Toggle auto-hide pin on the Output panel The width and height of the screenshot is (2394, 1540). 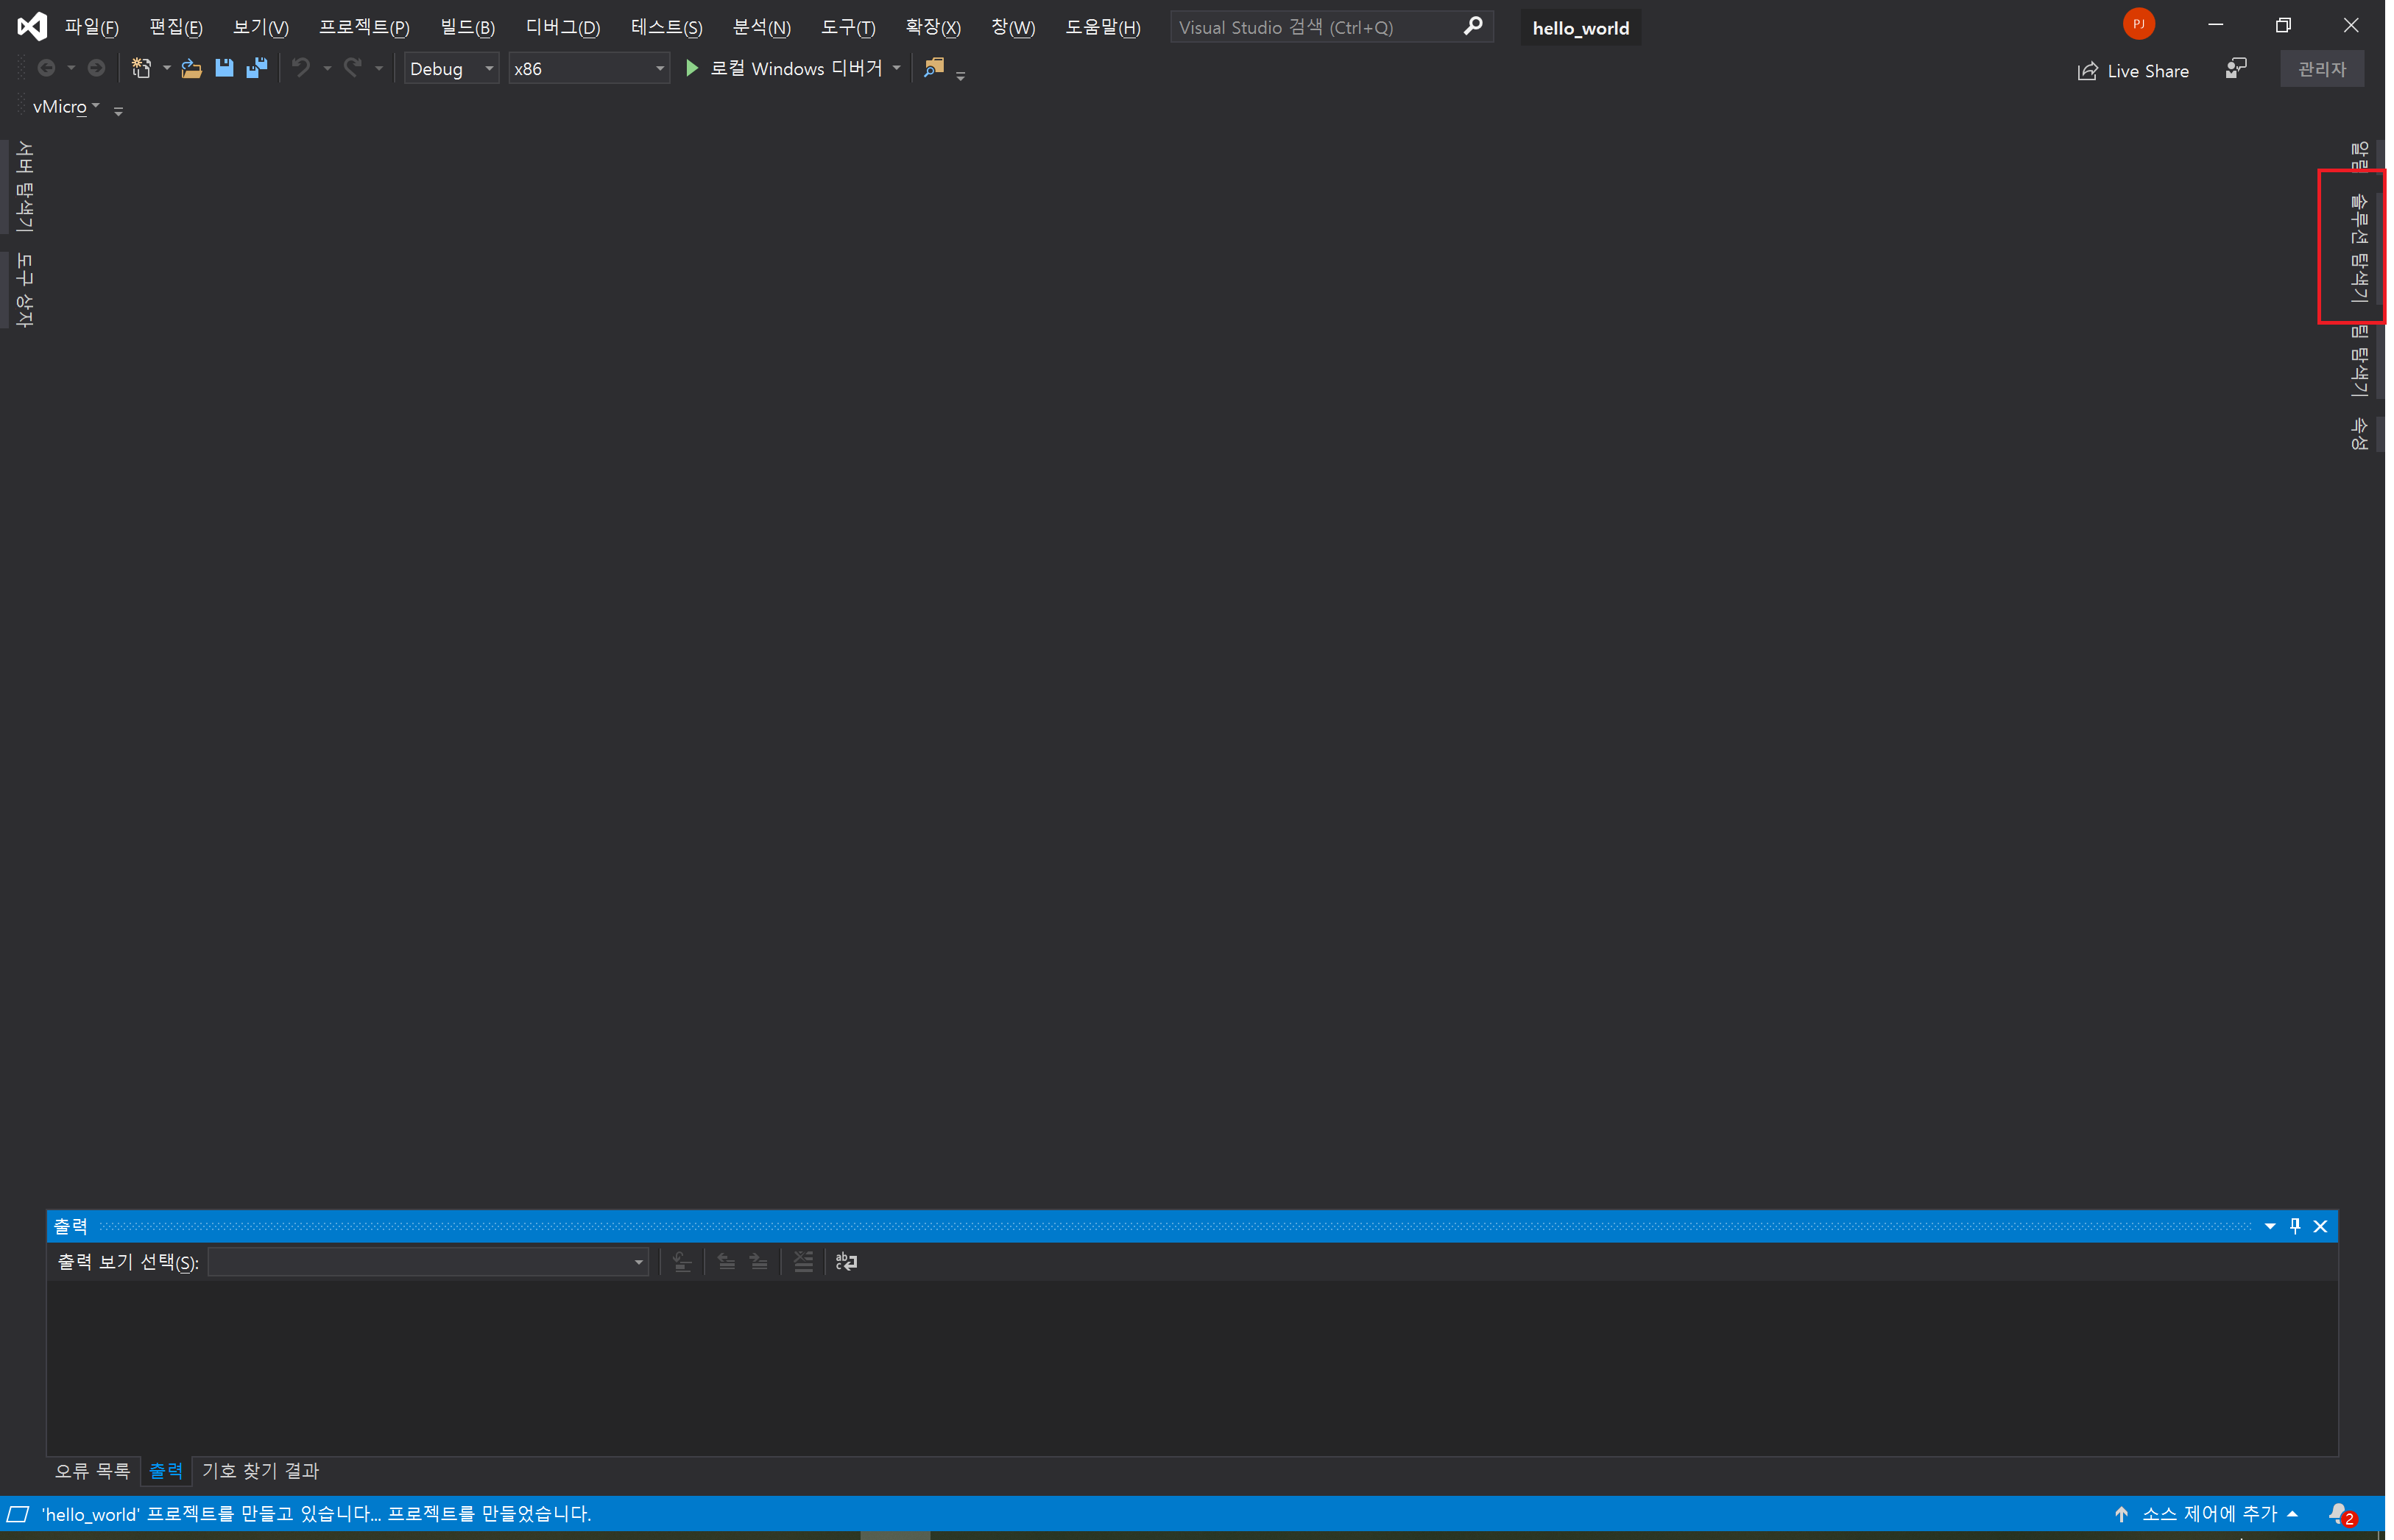tap(2295, 1226)
